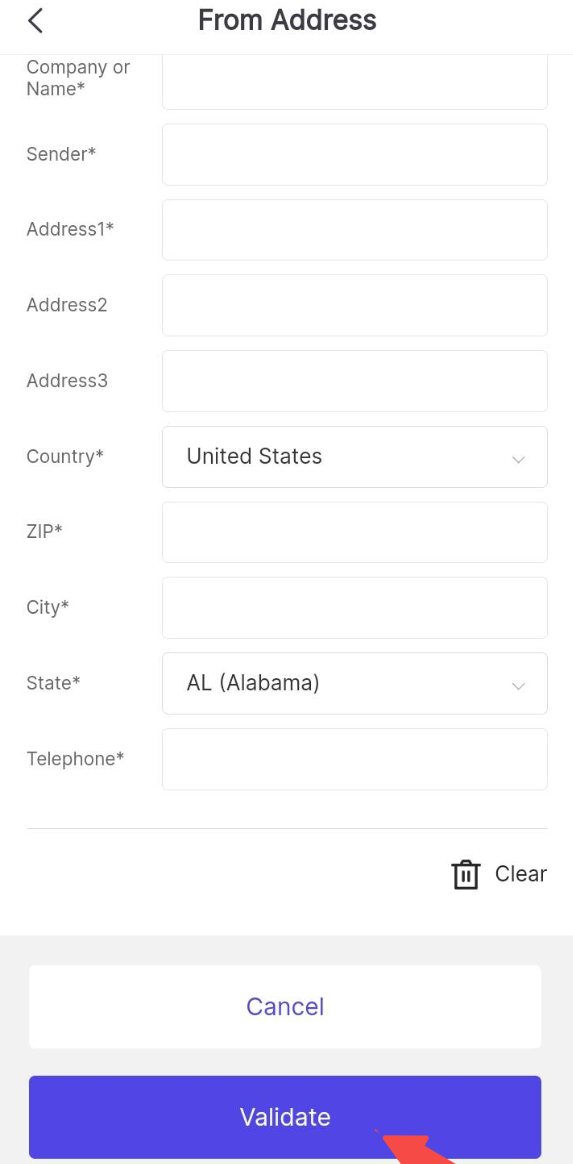Click the Country dropdown chevron icon
The height and width of the screenshot is (1164, 573).
coord(518,460)
